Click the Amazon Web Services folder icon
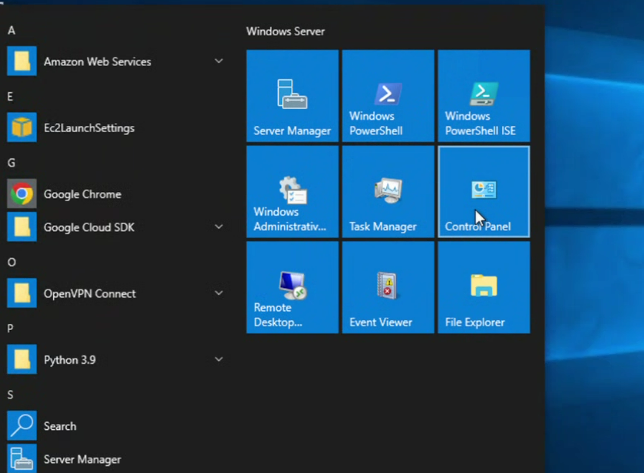 (22, 61)
